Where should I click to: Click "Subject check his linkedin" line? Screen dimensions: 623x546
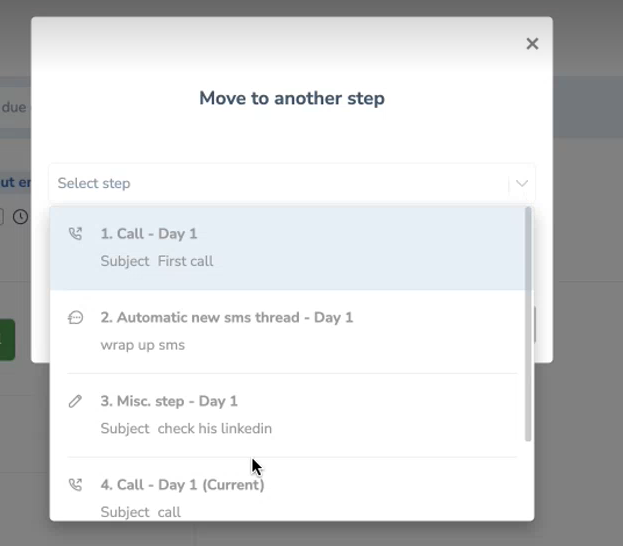point(186,428)
